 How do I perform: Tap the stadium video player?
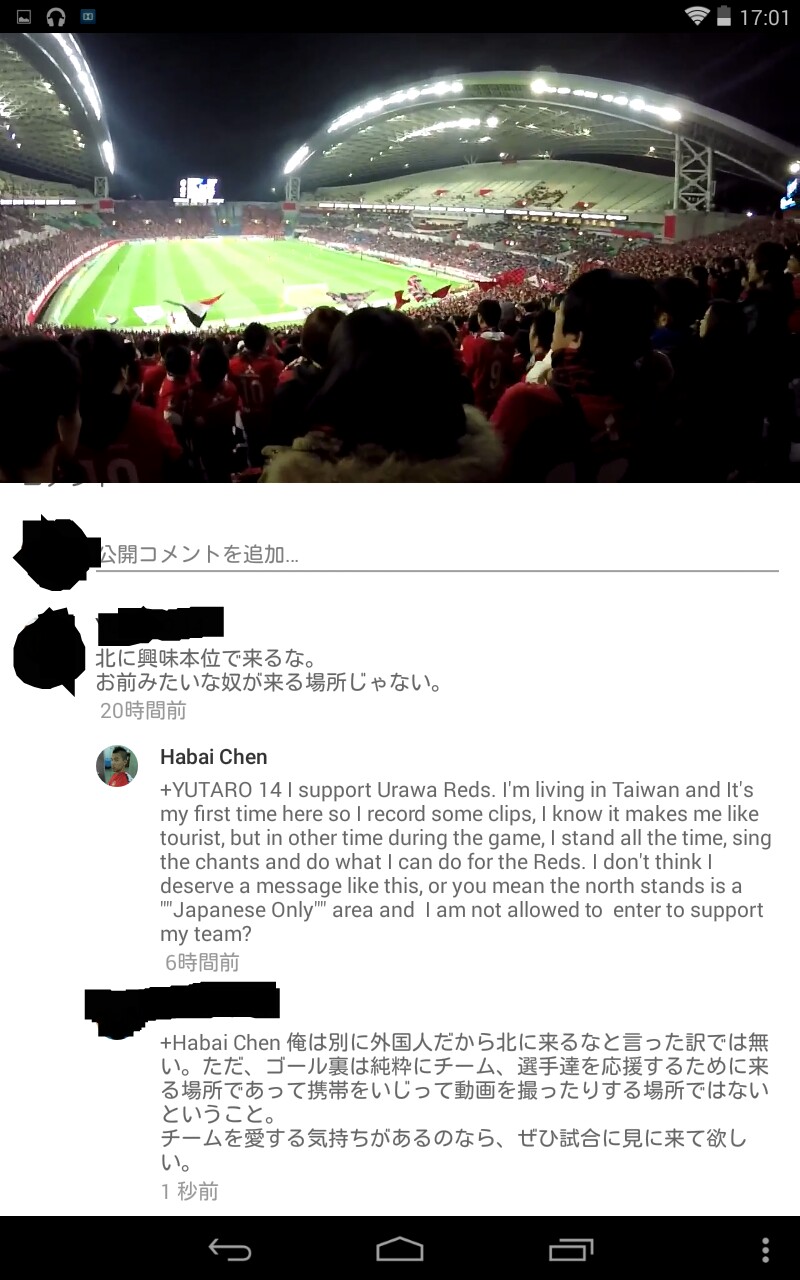[x=400, y=258]
